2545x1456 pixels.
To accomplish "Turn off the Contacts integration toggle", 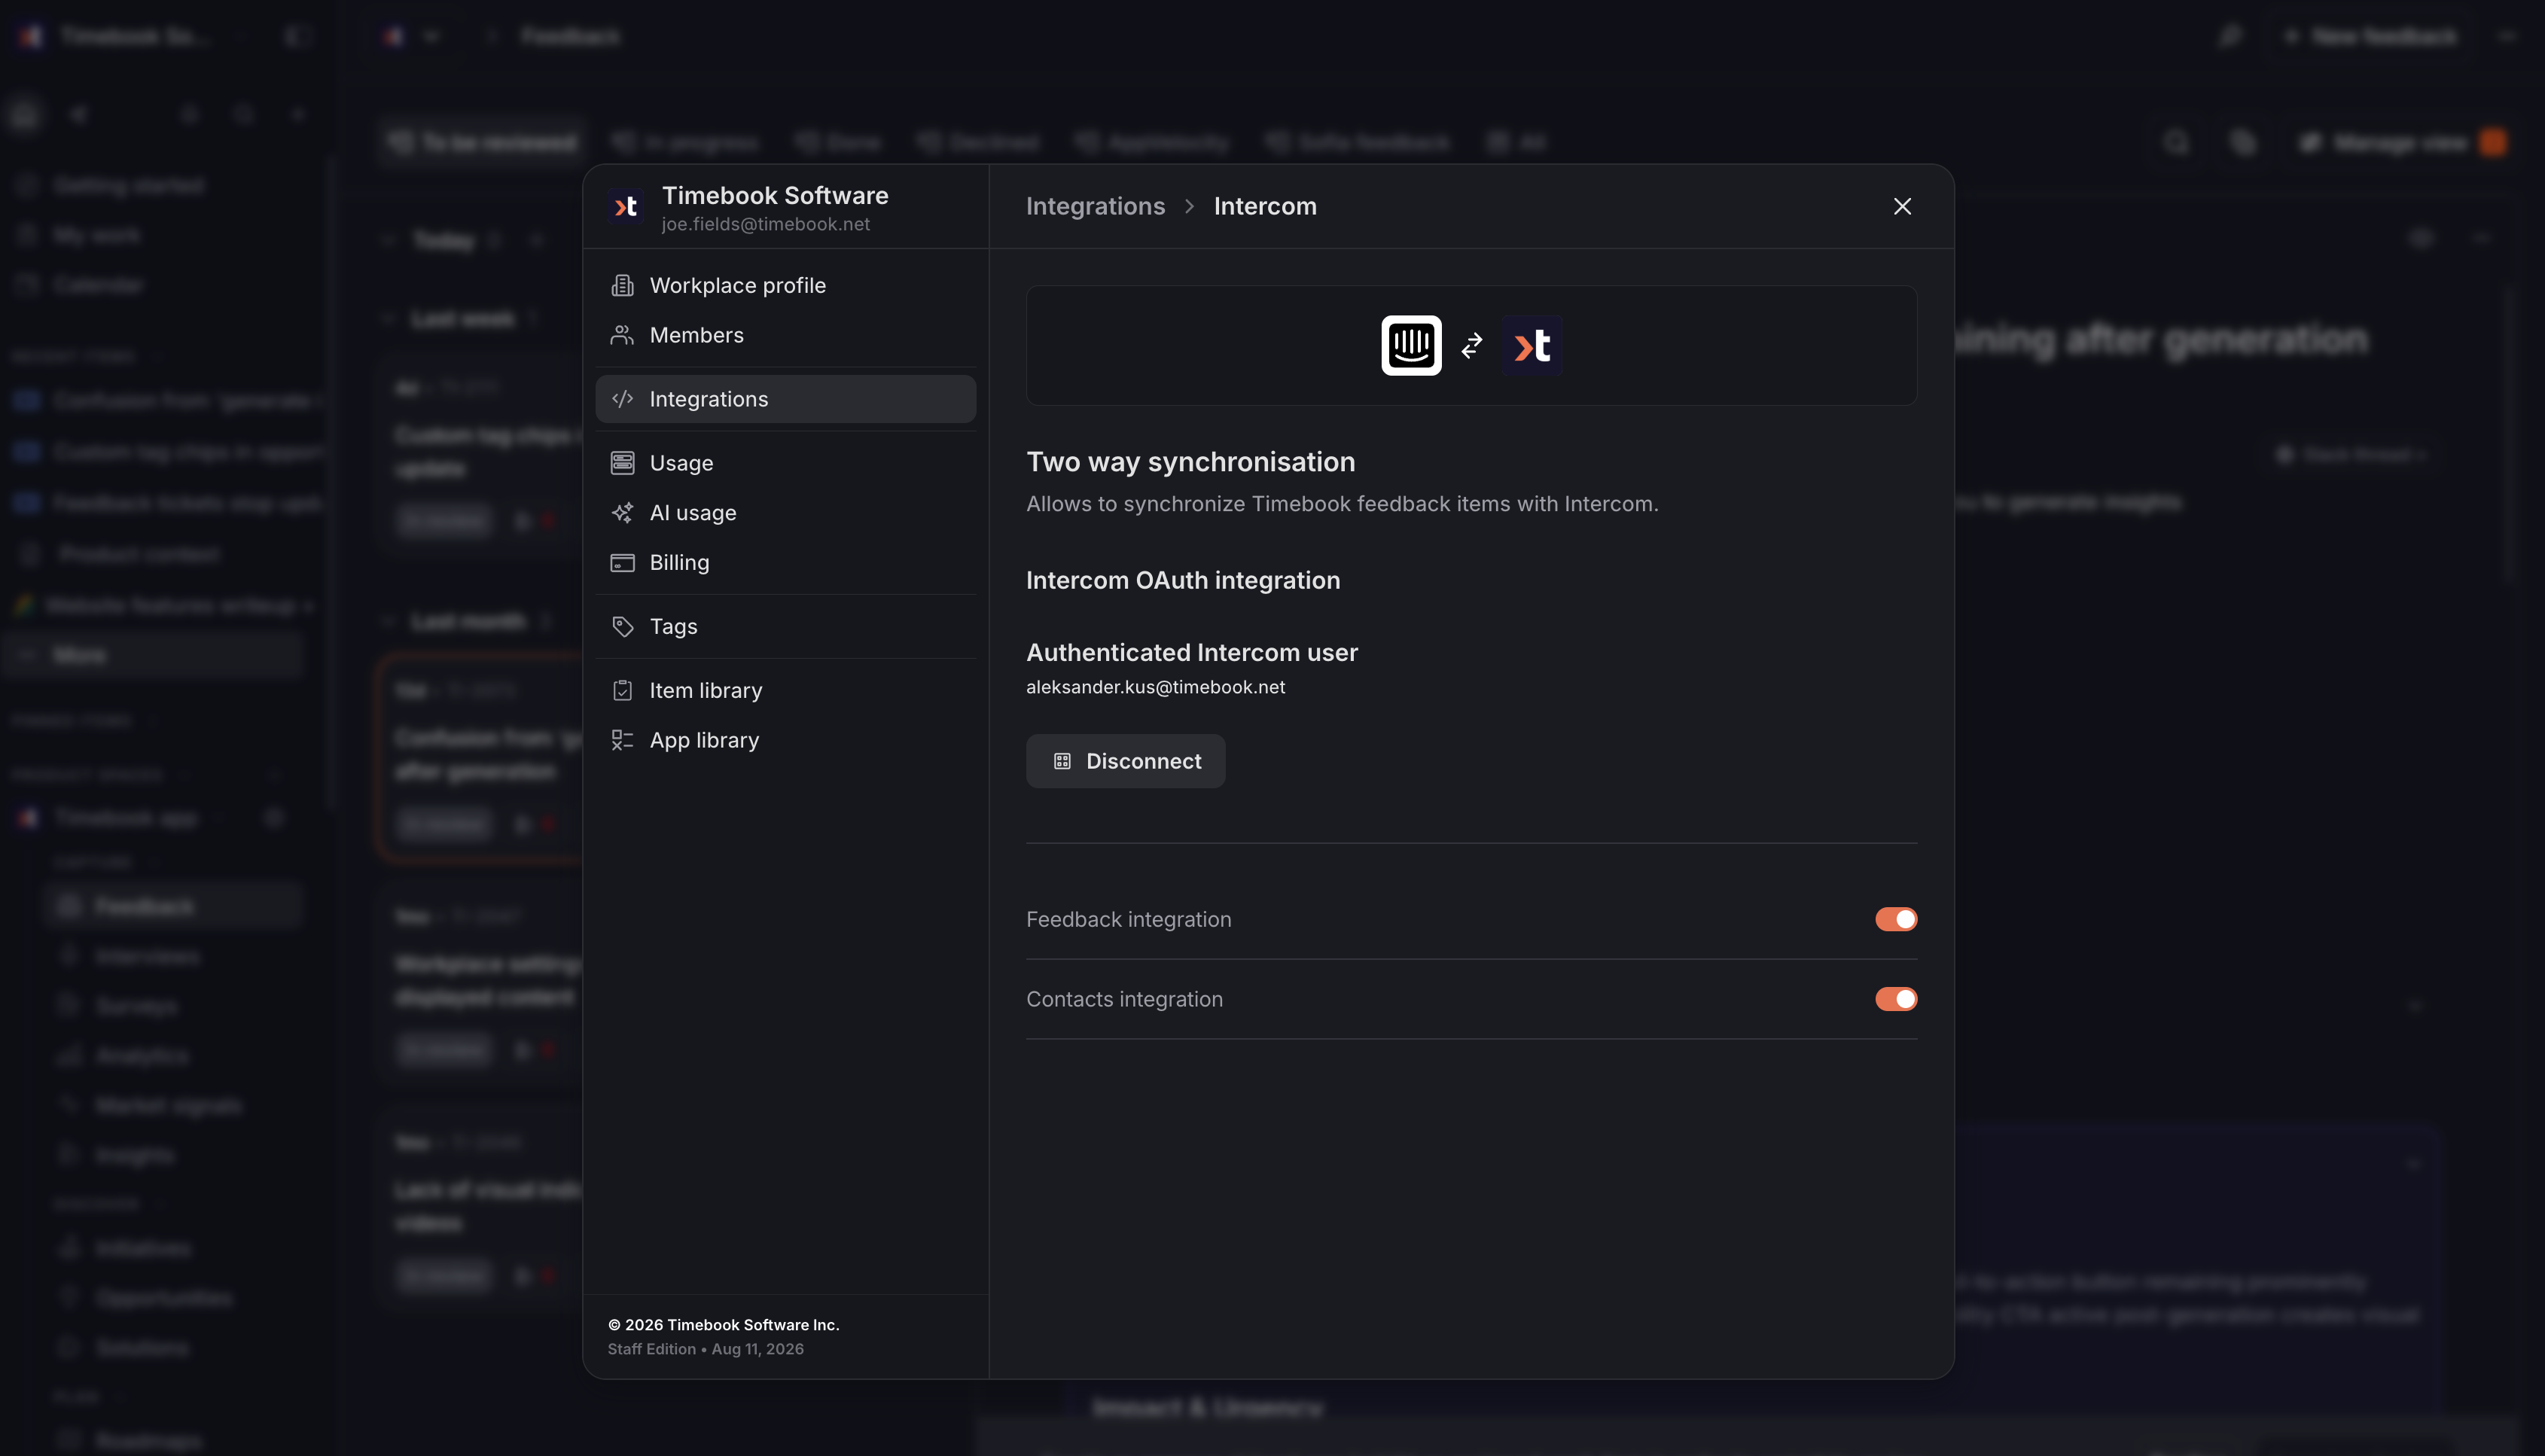I will click(1896, 999).
